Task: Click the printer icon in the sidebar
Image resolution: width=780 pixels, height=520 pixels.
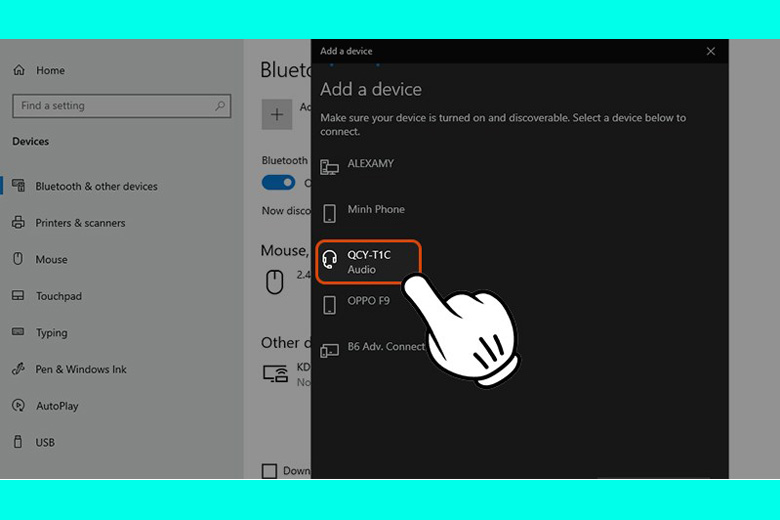Action: click(x=18, y=222)
